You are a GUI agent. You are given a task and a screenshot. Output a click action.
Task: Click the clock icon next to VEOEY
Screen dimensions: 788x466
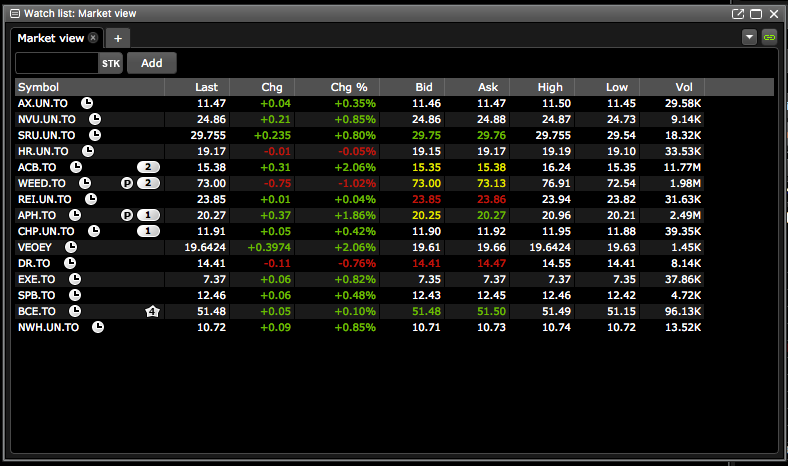pos(71,247)
